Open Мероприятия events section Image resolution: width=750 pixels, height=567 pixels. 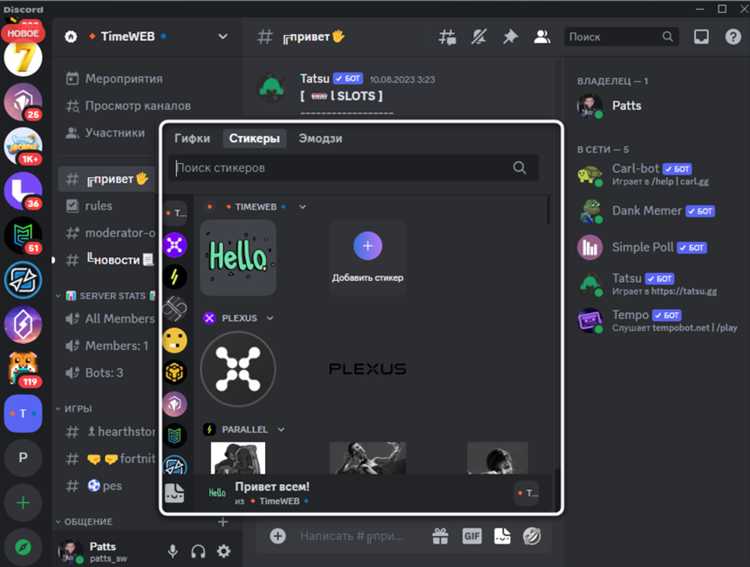[x=115, y=78]
